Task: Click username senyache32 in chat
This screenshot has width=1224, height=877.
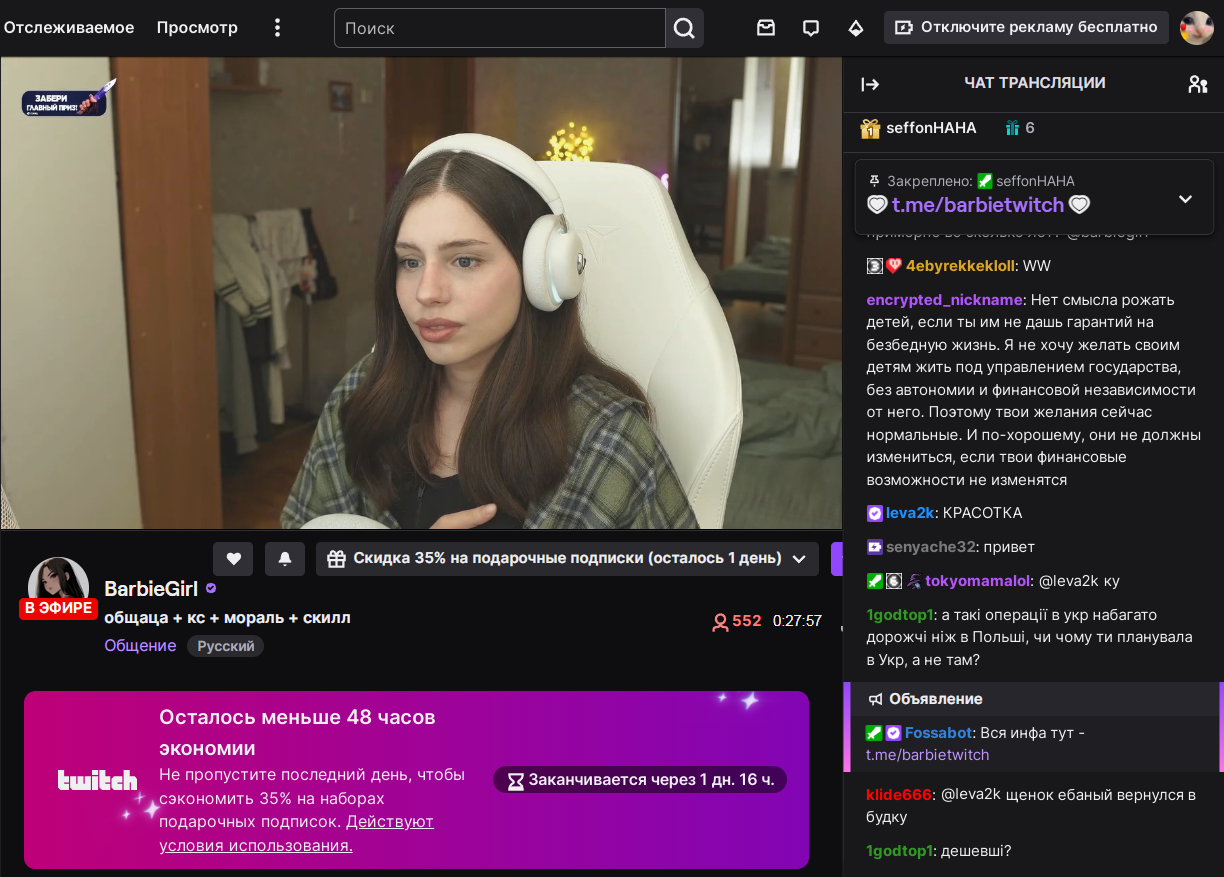Action: tap(930, 547)
